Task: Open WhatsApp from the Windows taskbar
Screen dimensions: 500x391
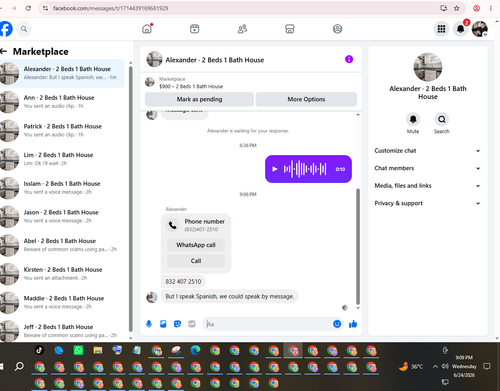Action: click(78, 350)
